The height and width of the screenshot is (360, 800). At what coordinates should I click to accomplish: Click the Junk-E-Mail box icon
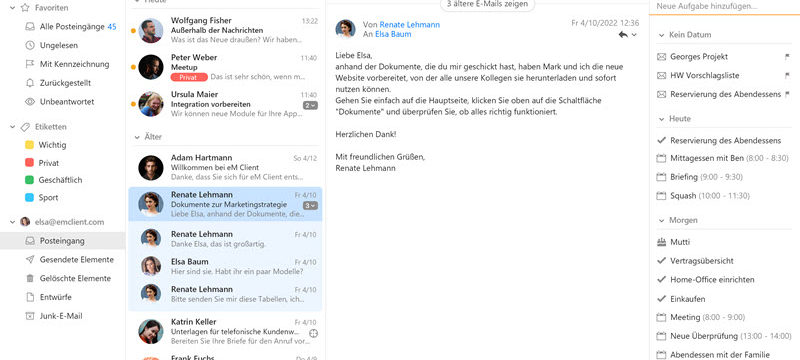[x=30, y=316]
